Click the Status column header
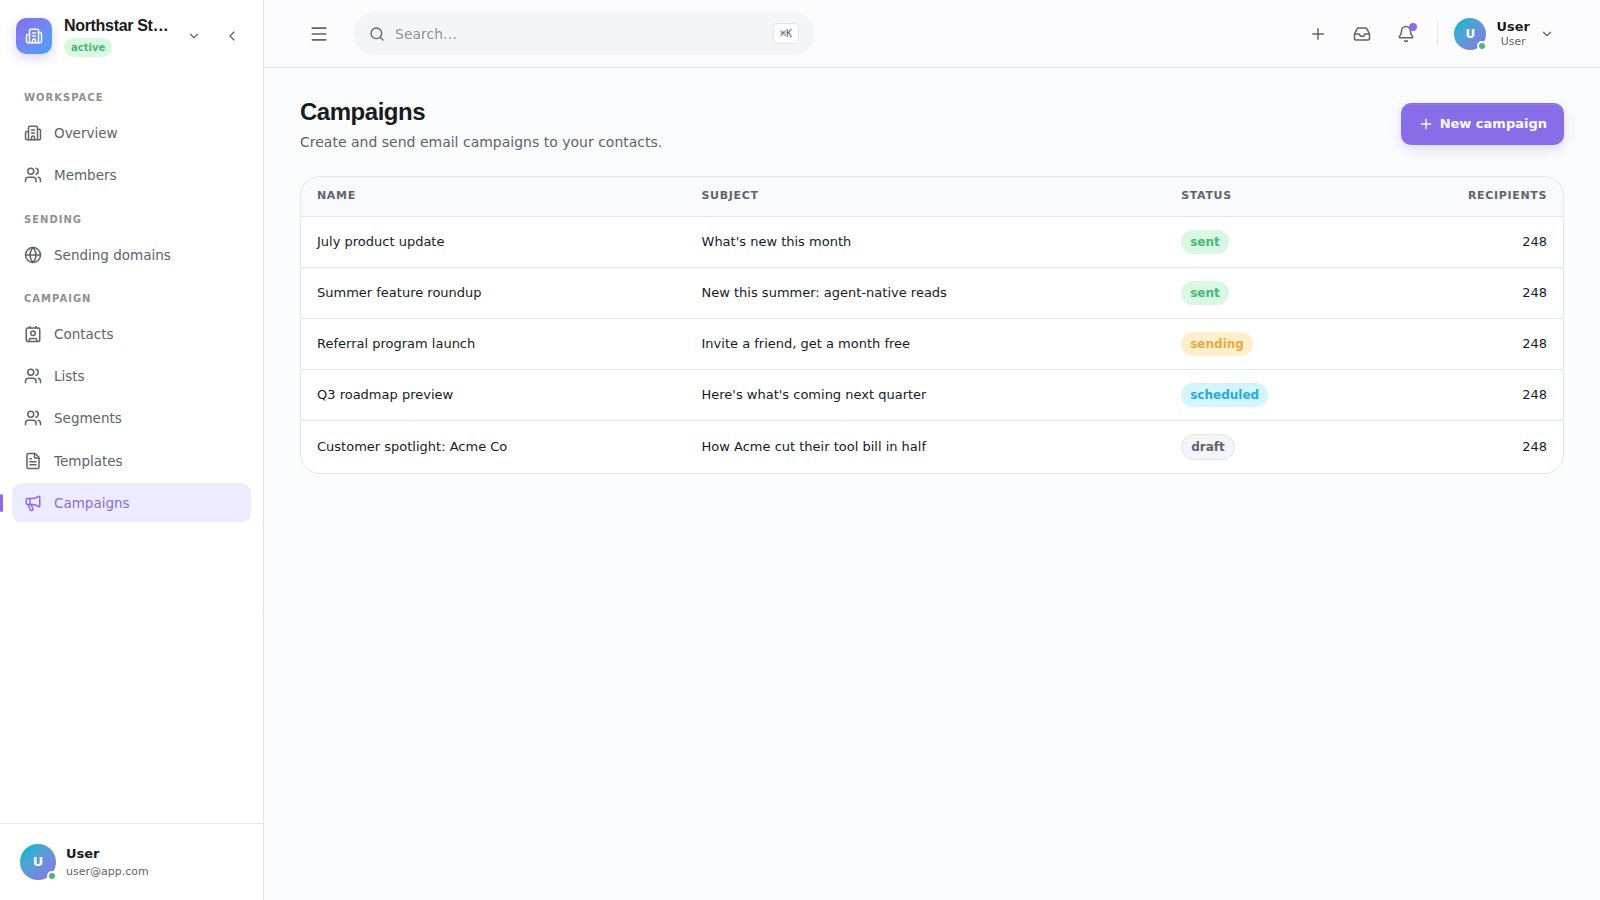Viewport: 1600px width, 900px height. [1206, 195]
